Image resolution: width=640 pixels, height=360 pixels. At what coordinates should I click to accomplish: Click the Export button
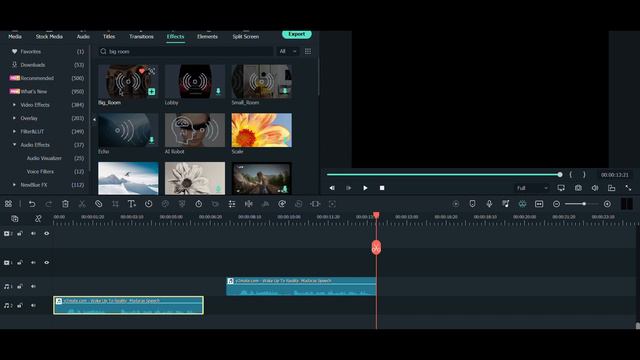pyautogui.click(x=297, y=34)
